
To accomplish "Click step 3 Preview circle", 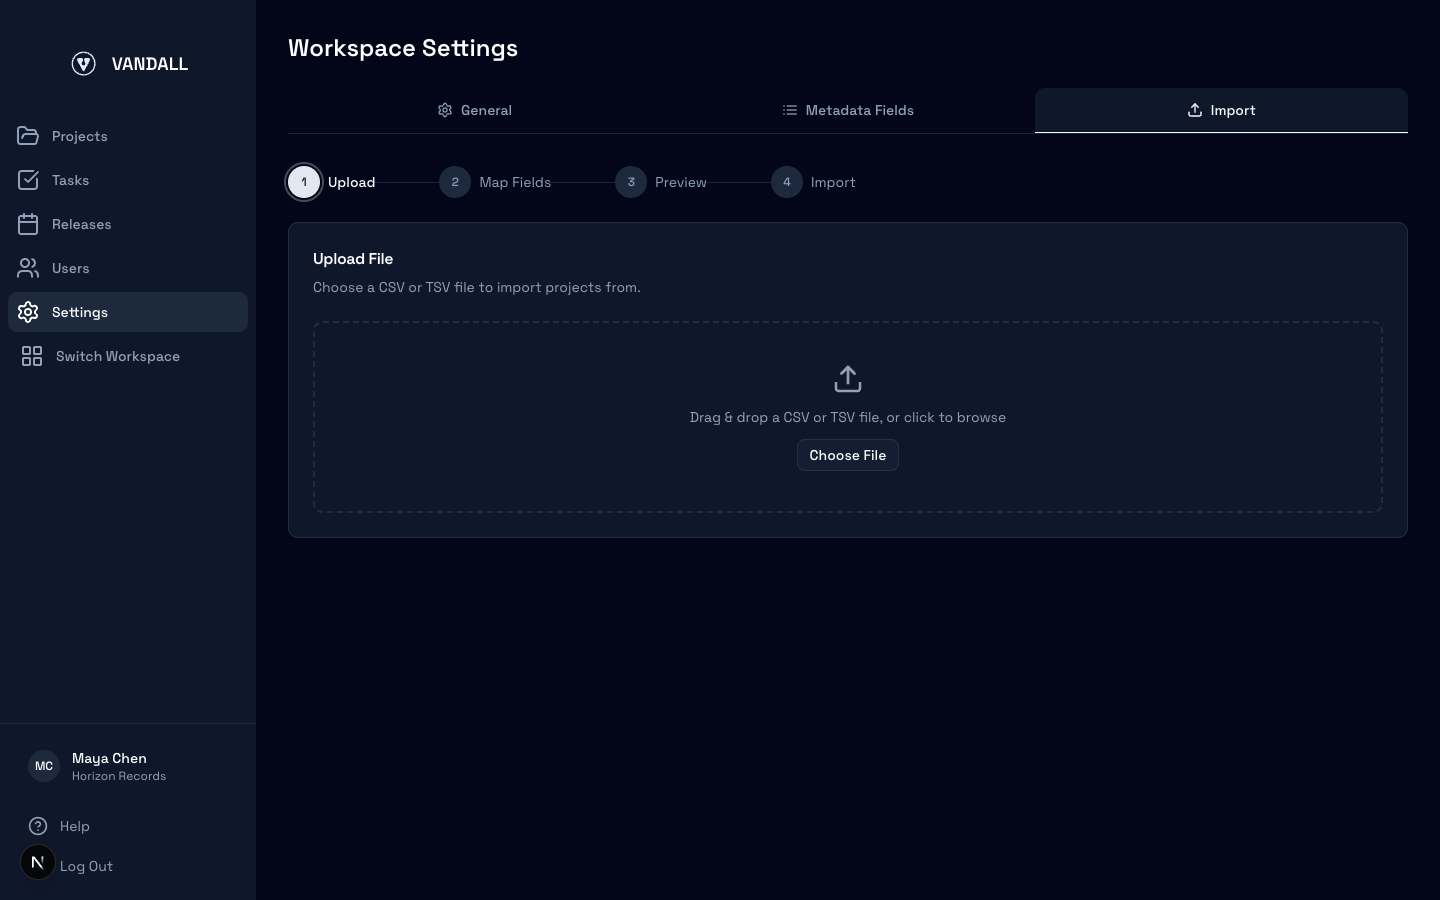I will (631, 182).
